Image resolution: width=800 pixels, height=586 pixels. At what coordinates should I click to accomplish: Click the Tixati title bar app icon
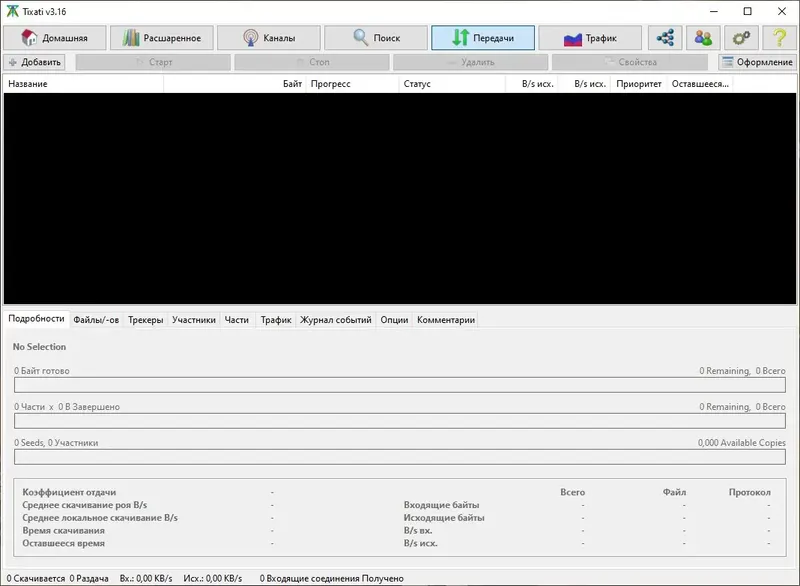pos(12,11)
